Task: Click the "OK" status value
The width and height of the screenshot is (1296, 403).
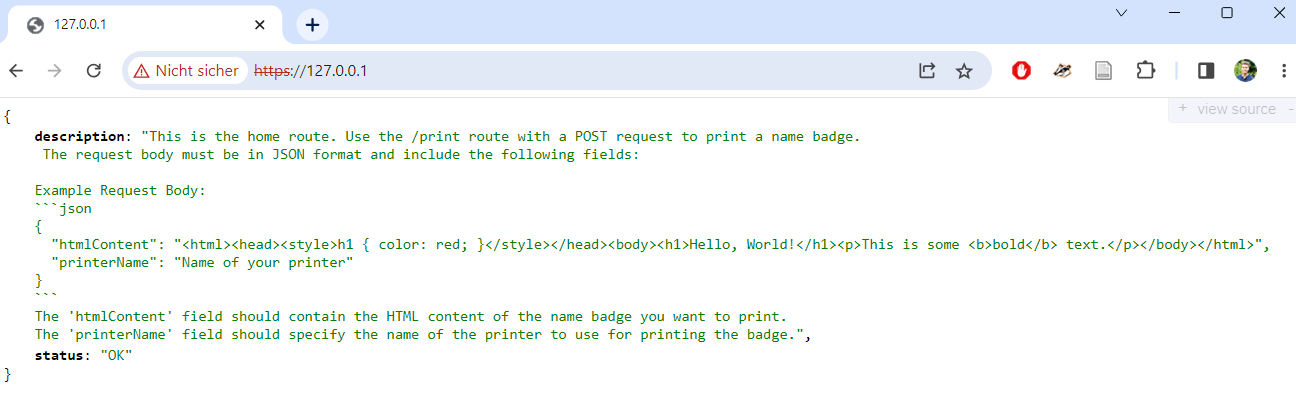Action: coord(116,355)
